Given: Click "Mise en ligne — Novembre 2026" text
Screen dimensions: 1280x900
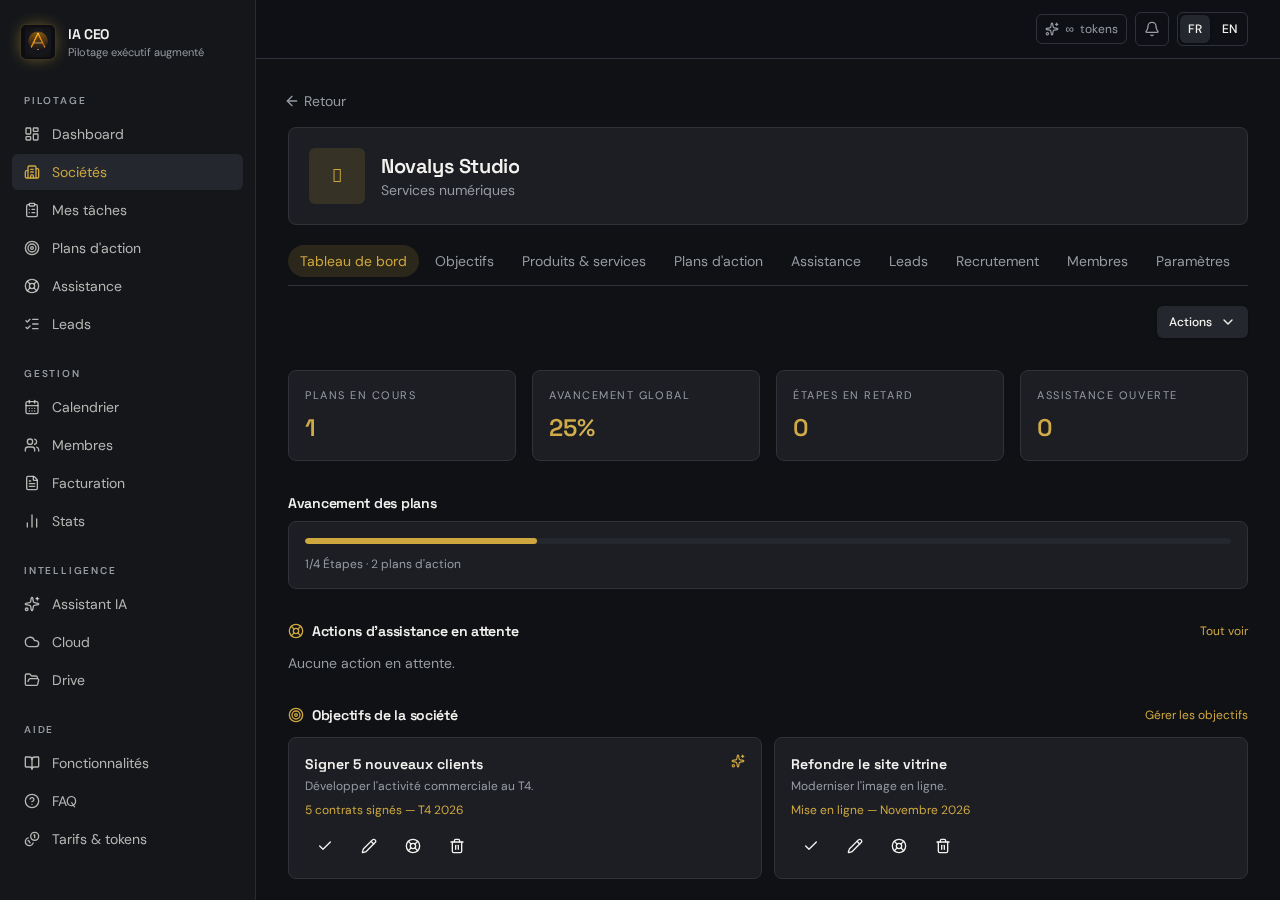Looking at the screenshot, I should [880, 810].
